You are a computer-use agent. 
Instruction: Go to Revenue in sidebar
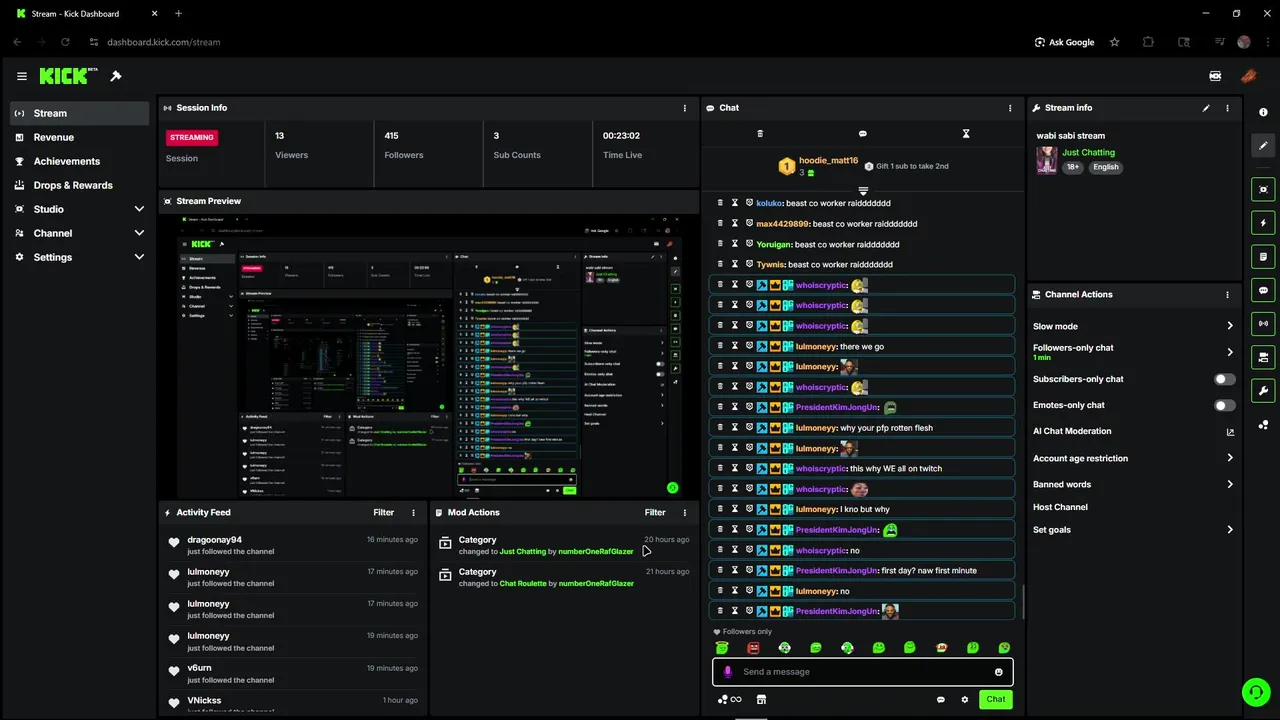pos(80,137)
